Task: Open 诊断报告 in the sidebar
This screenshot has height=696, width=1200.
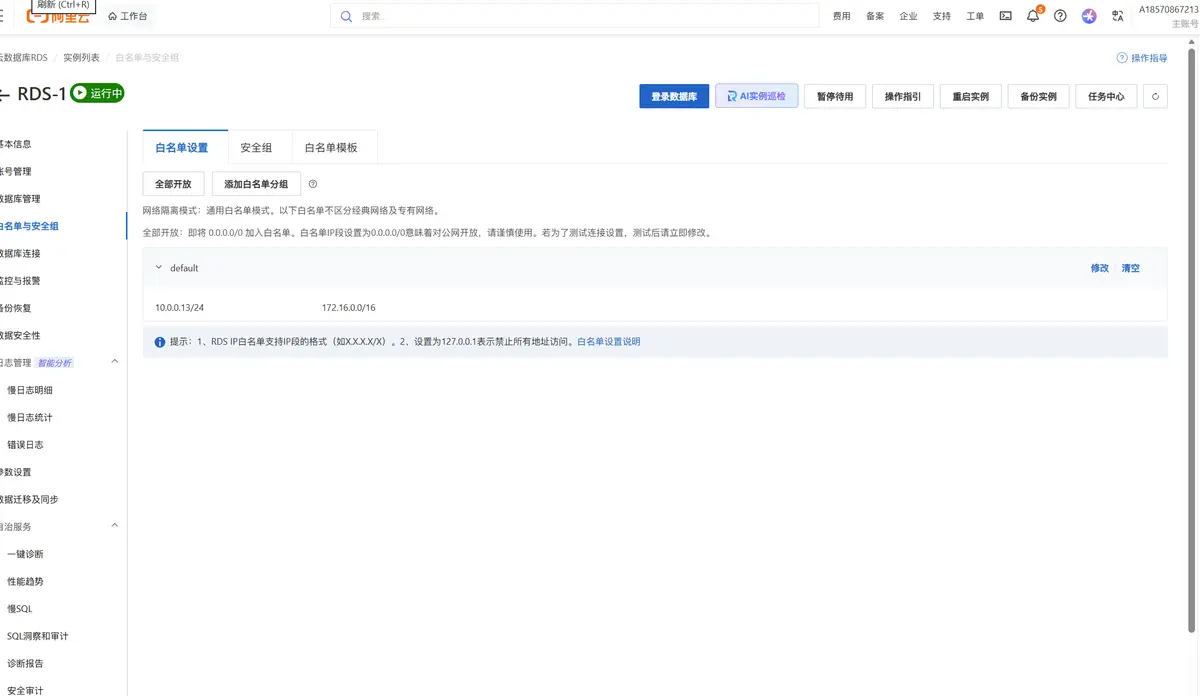Action: (x=25, y=663)
